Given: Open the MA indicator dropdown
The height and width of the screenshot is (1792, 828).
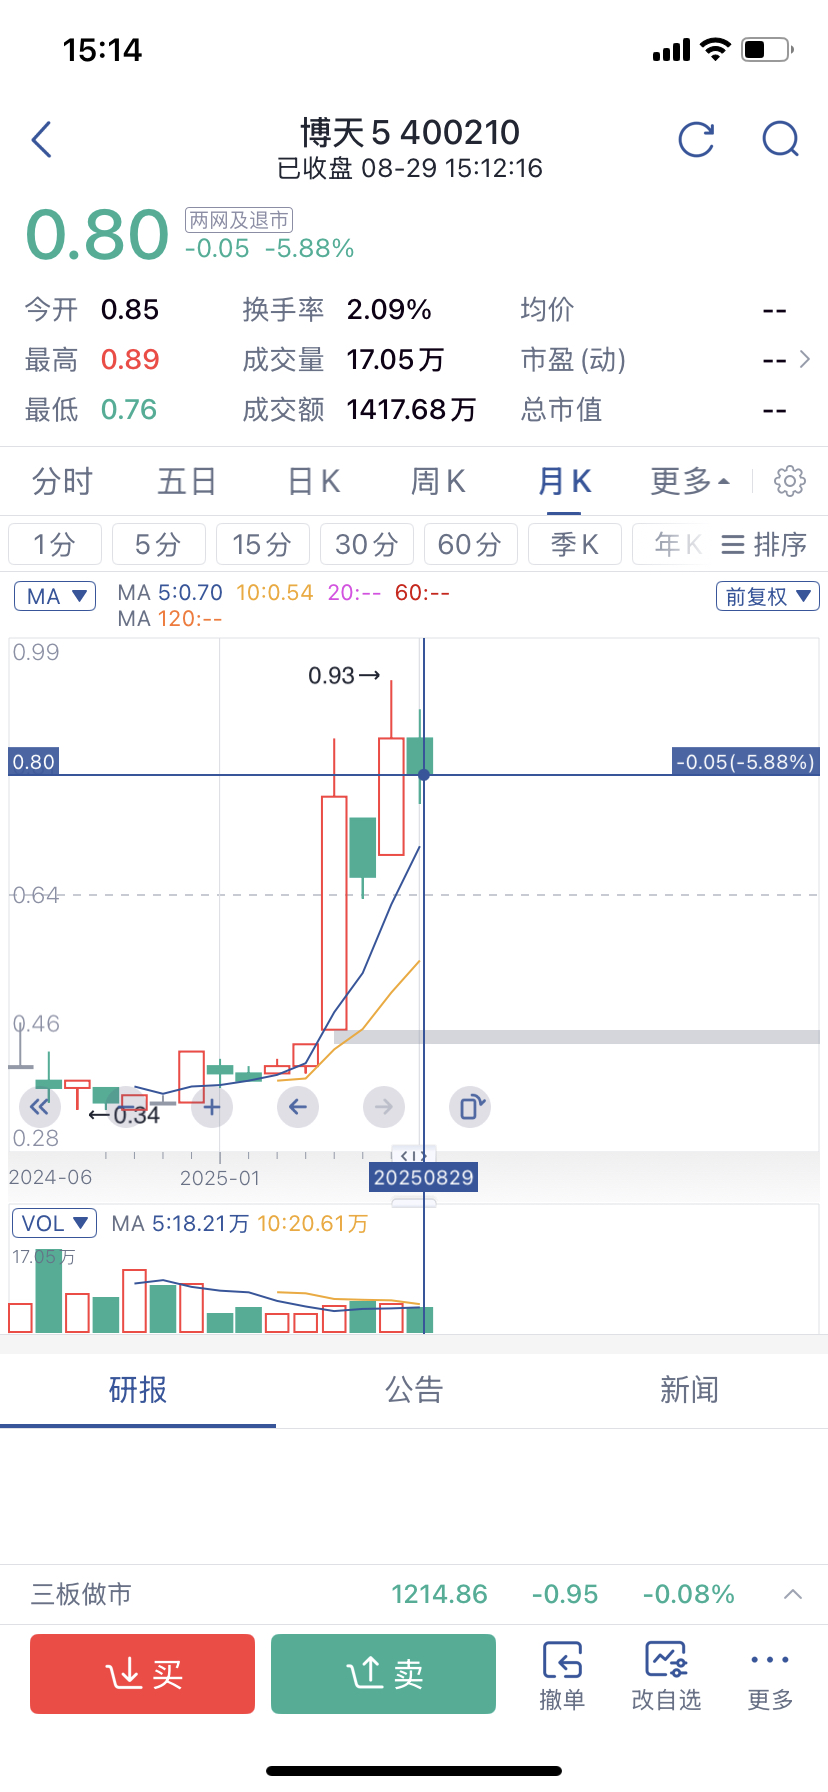Looking at the screenshot, I should [55, 596].
